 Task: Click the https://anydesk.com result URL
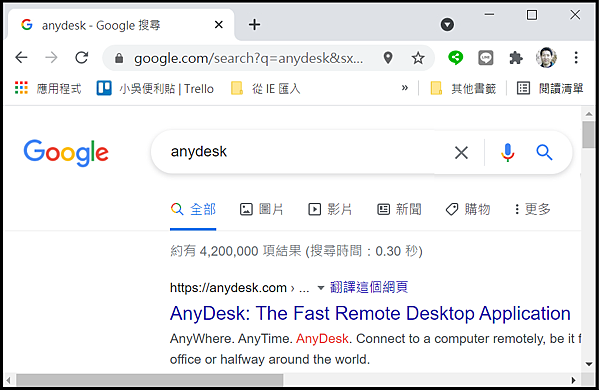pyautogui.click(x=228, y=287)
